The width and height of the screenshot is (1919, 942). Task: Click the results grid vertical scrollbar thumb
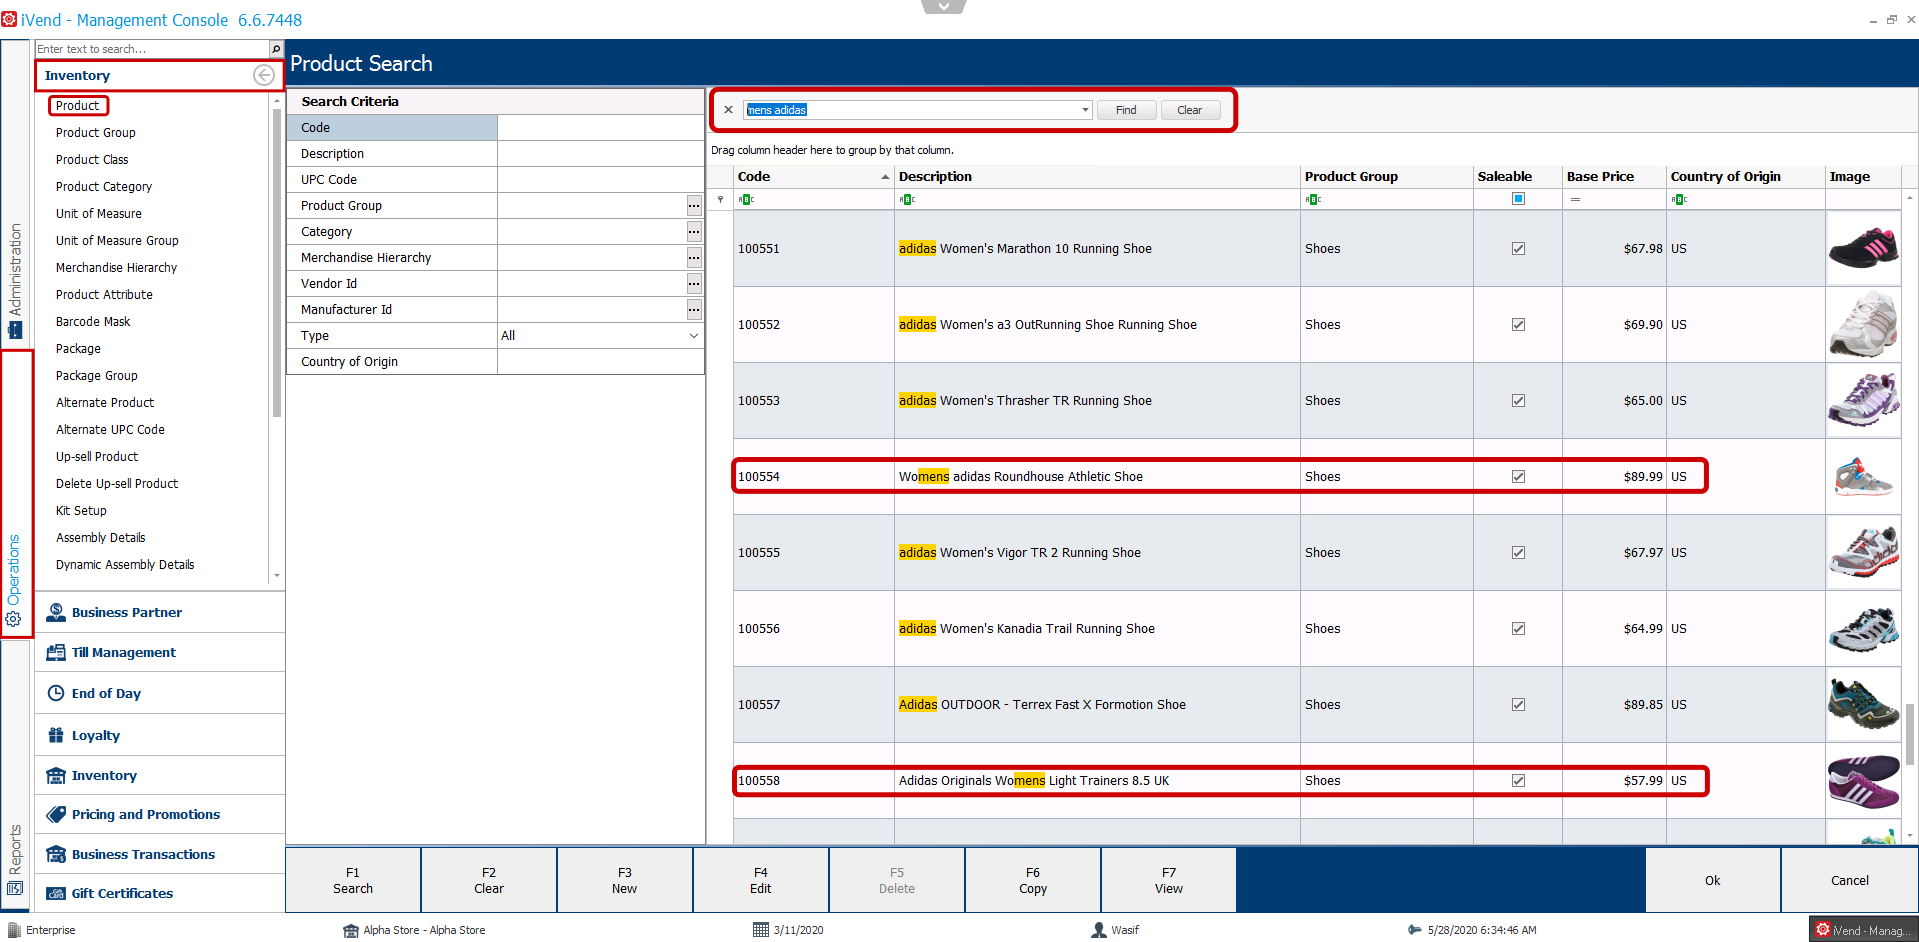1910,733
